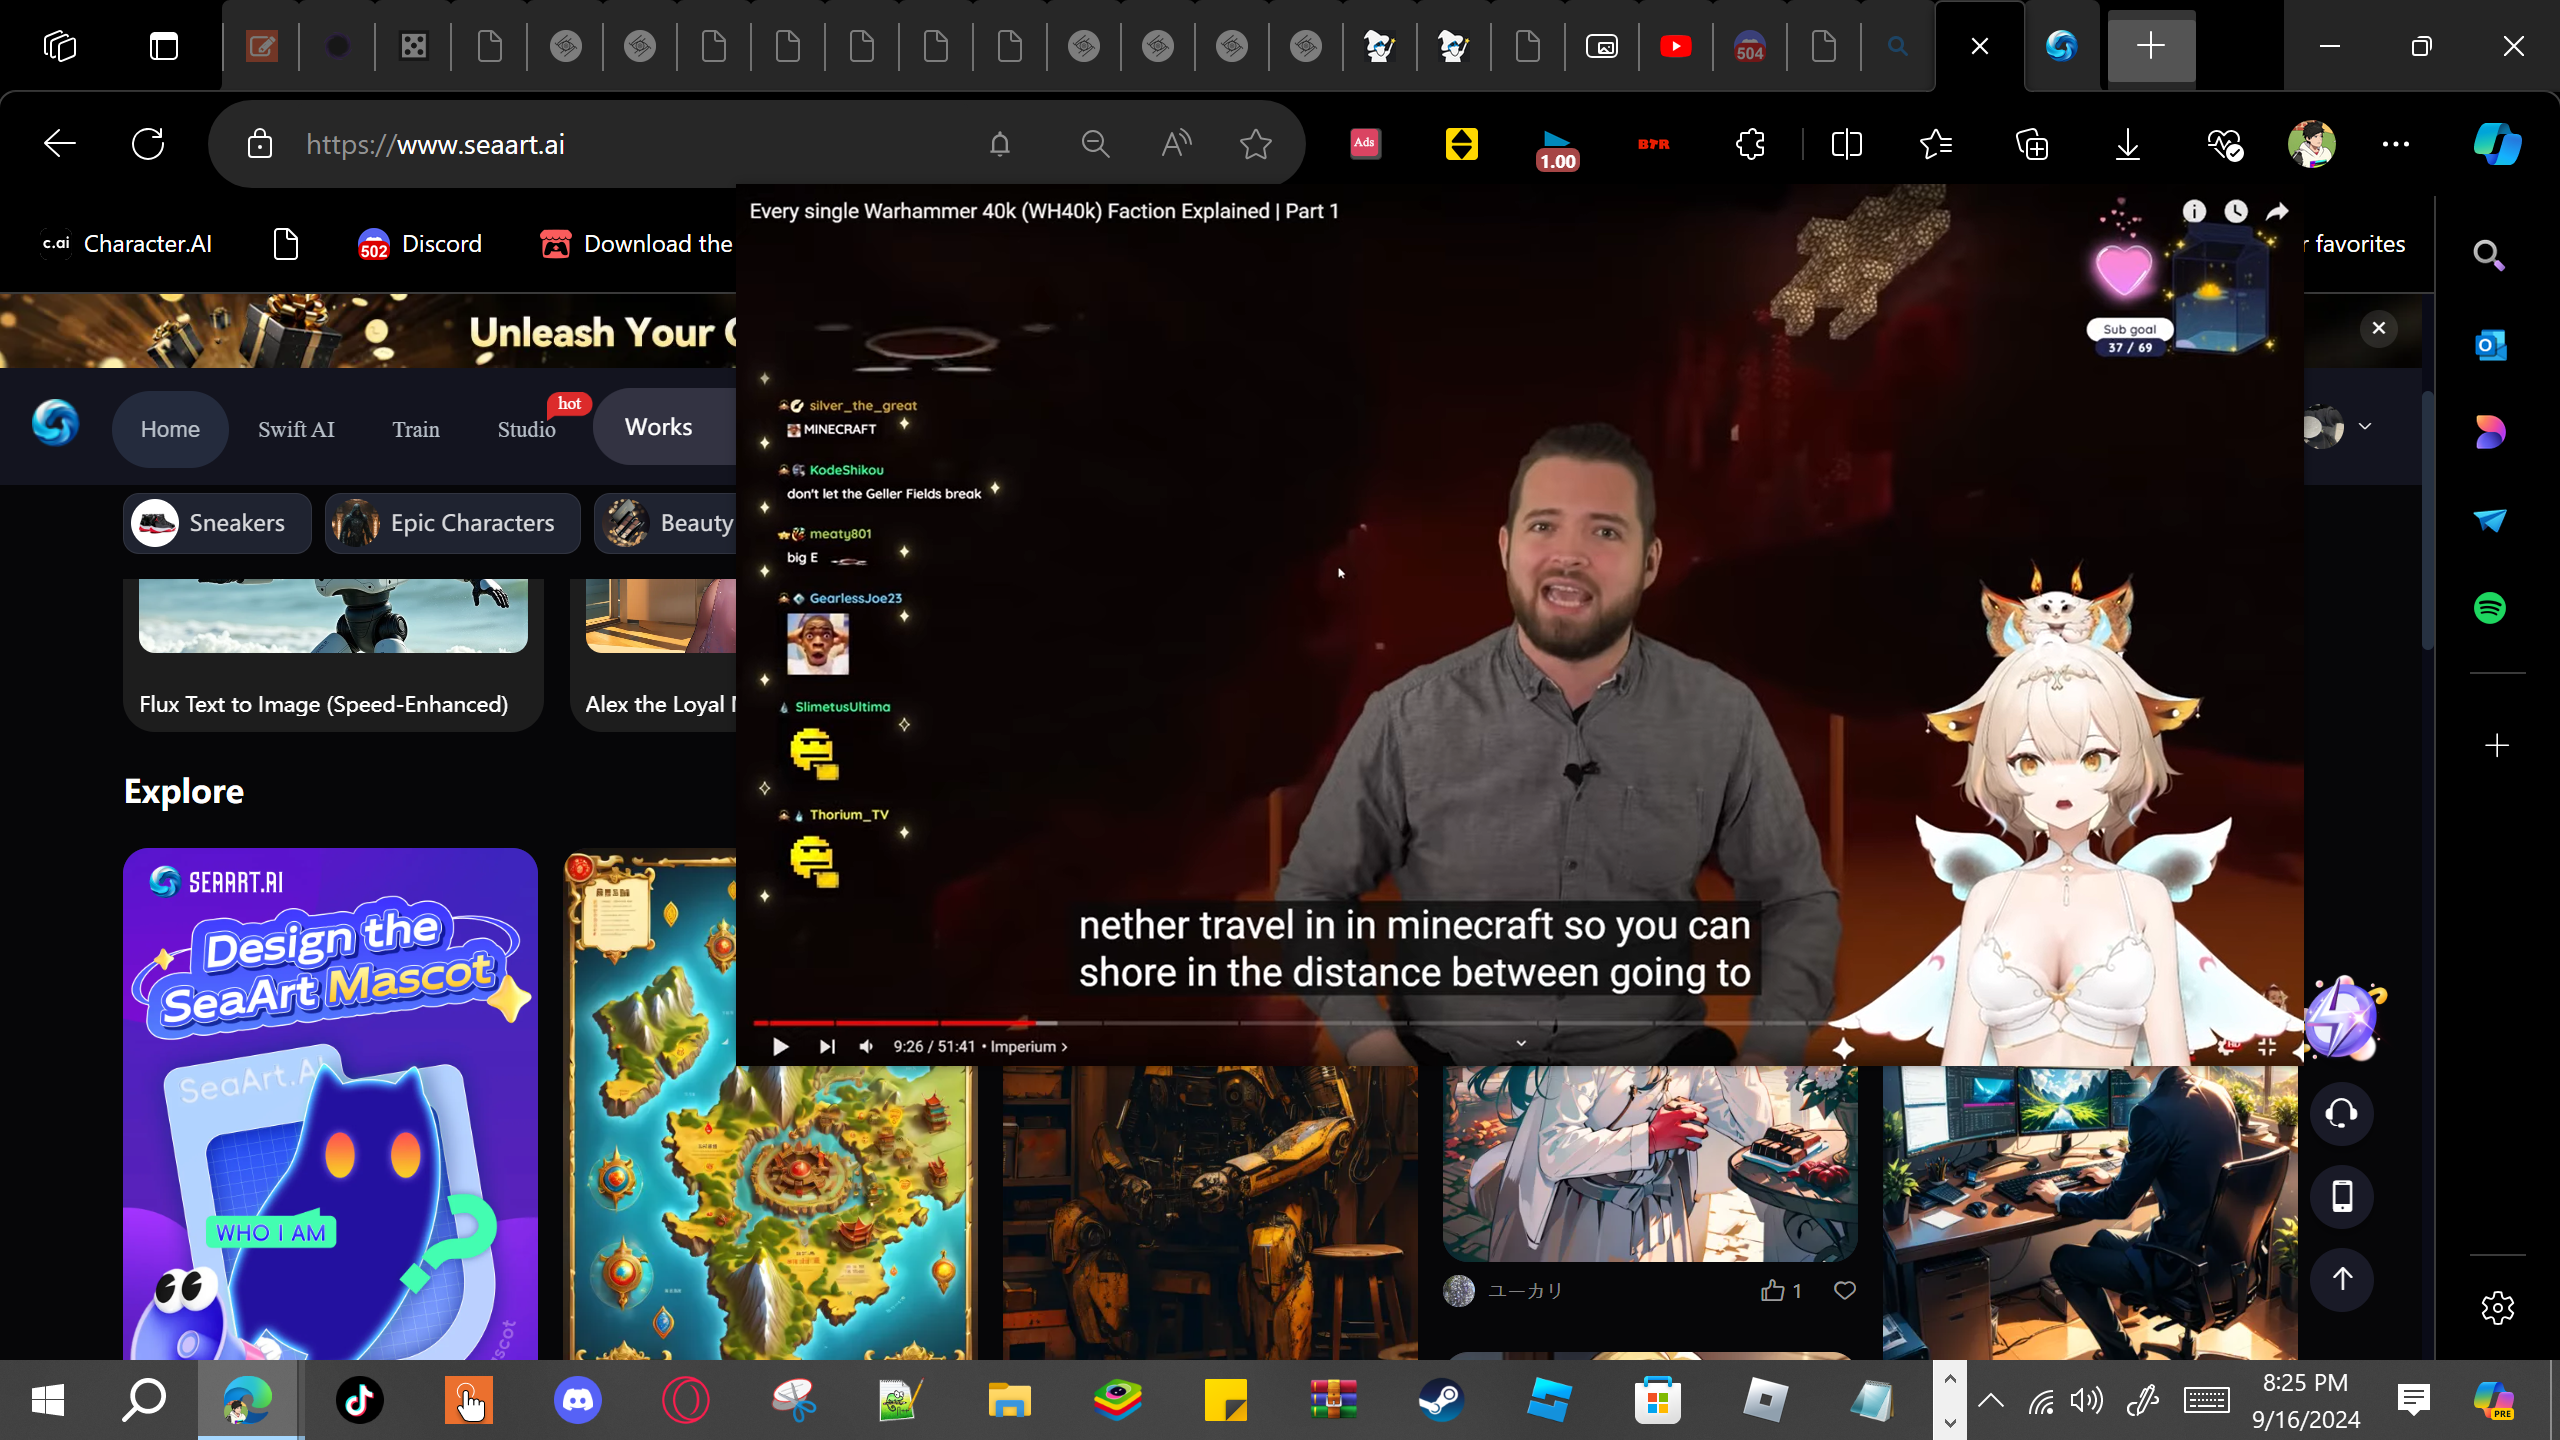
Task: Open the Discord bookmark
Action: click(420, 244)
